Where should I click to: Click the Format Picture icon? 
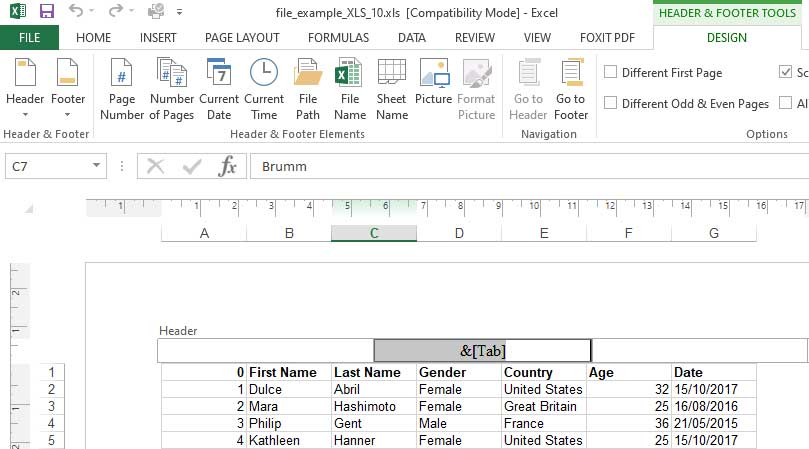[476, 72]
